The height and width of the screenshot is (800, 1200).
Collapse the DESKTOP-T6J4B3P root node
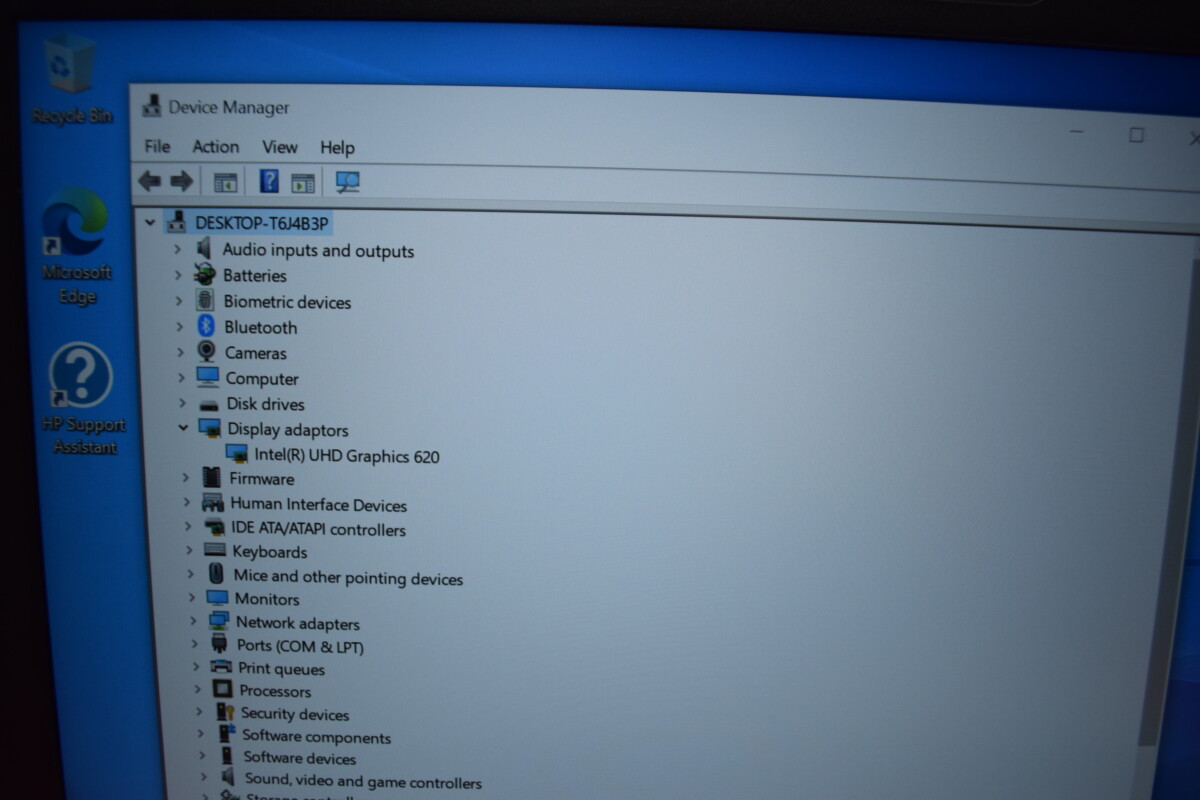150,222
